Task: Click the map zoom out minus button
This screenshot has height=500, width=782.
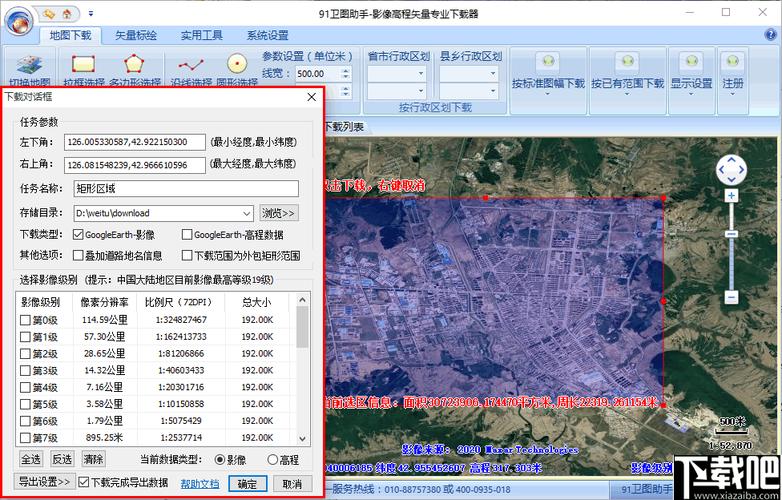Action: pos(732,297)
